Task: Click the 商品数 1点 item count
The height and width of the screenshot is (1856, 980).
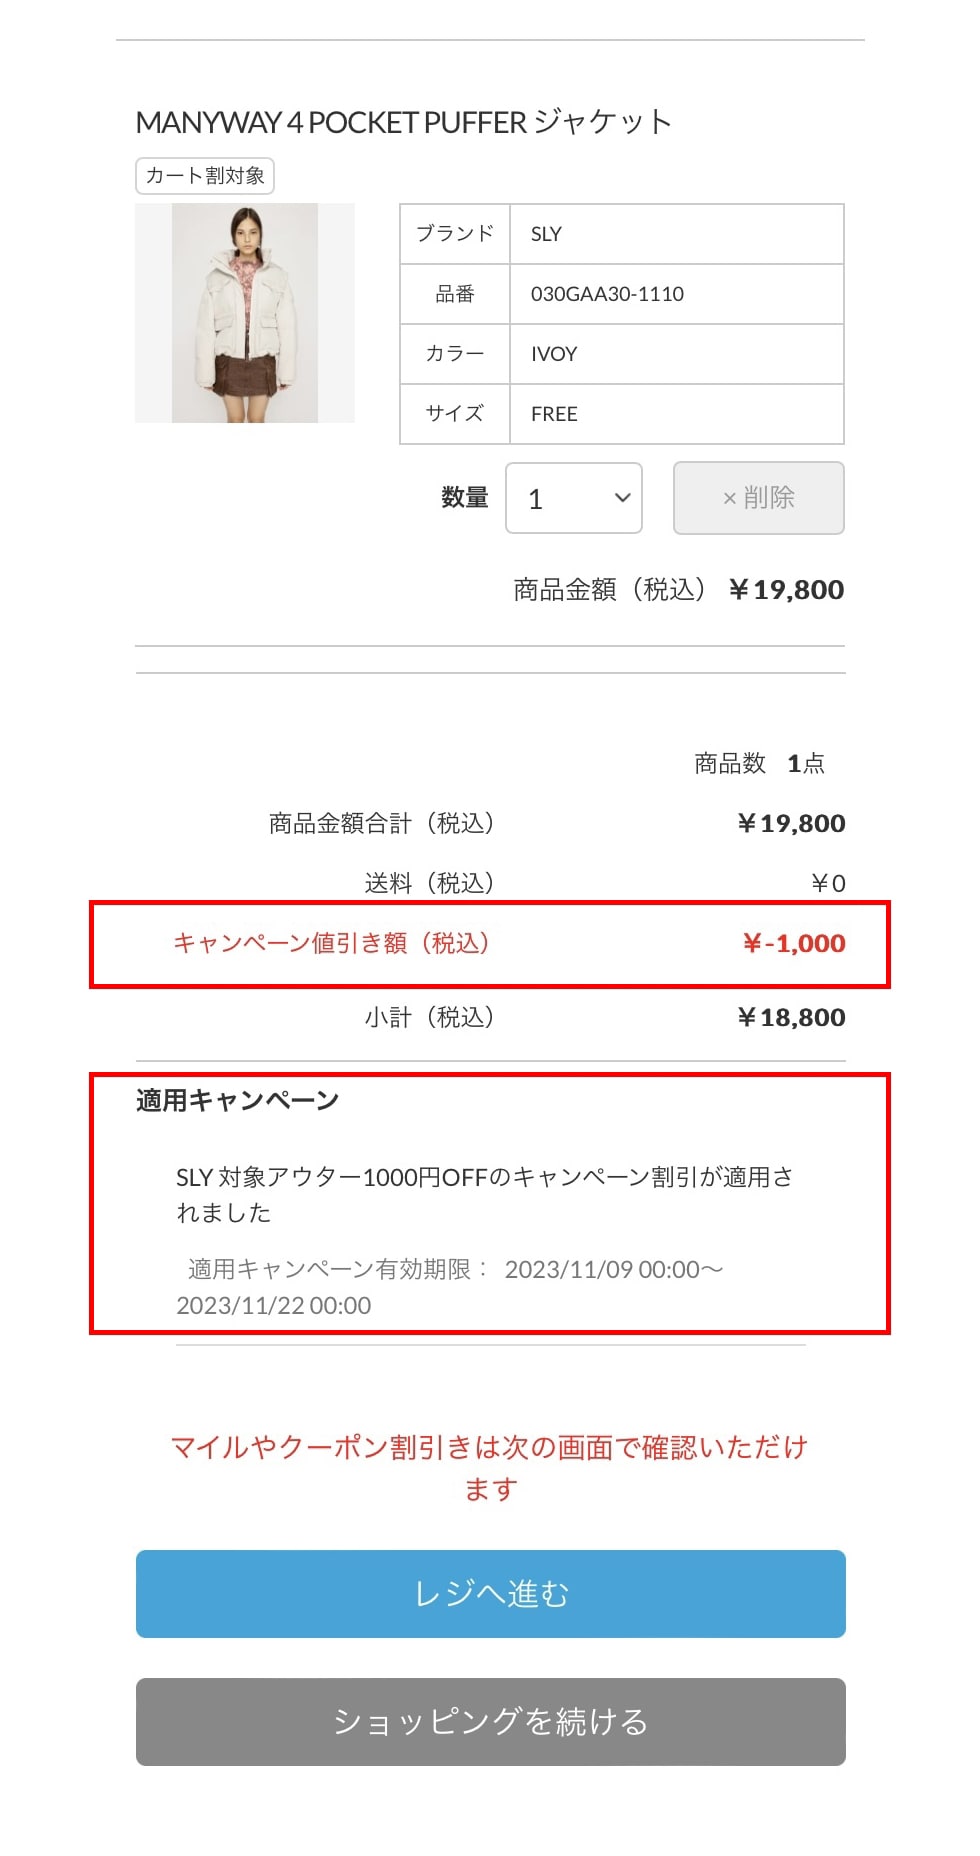Action: (759, 764)
